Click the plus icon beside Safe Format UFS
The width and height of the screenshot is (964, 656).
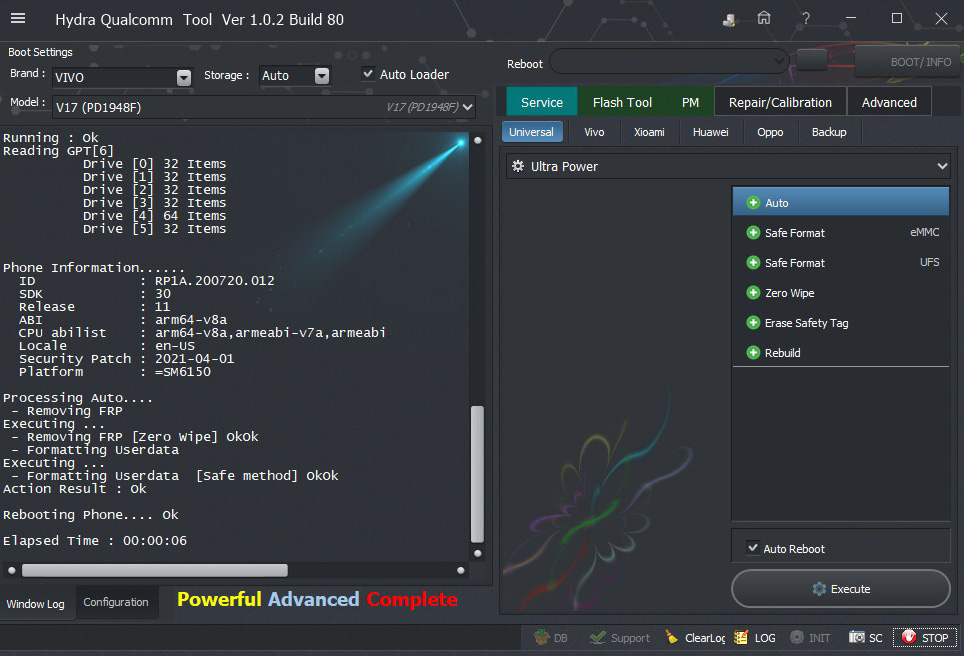pos(753,263)
